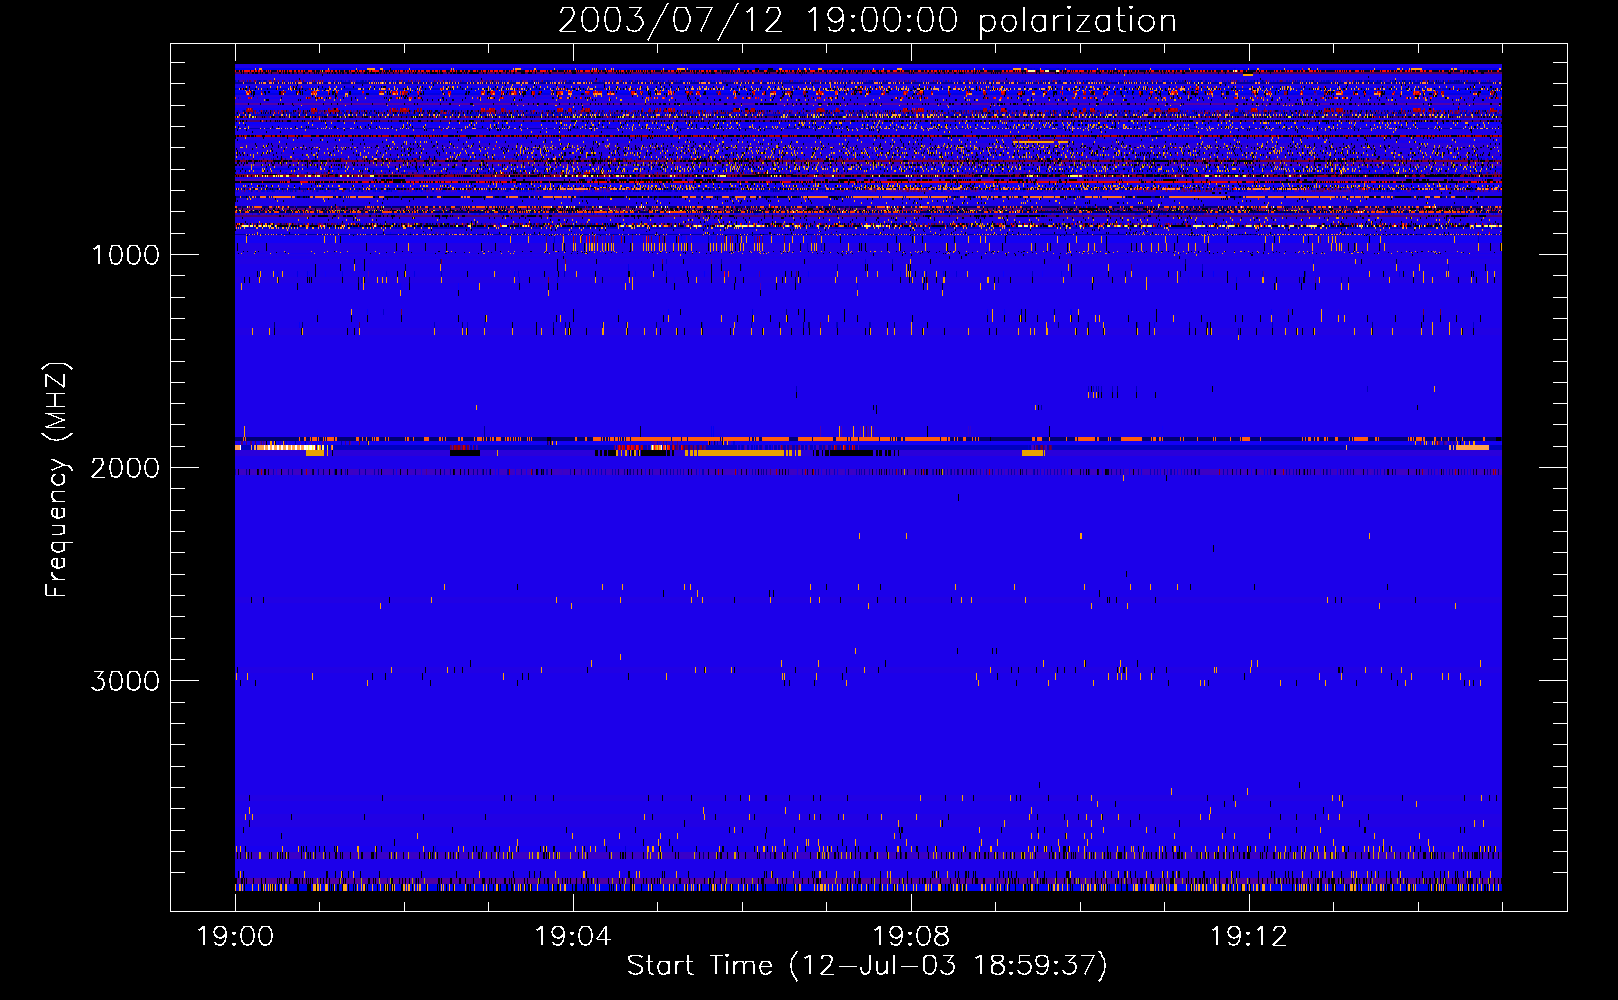This screenshot has height=1000, width=1618.
Task: Select the 1000 frequency tick label
Action: pyautogui.click(x=125, y=255)
